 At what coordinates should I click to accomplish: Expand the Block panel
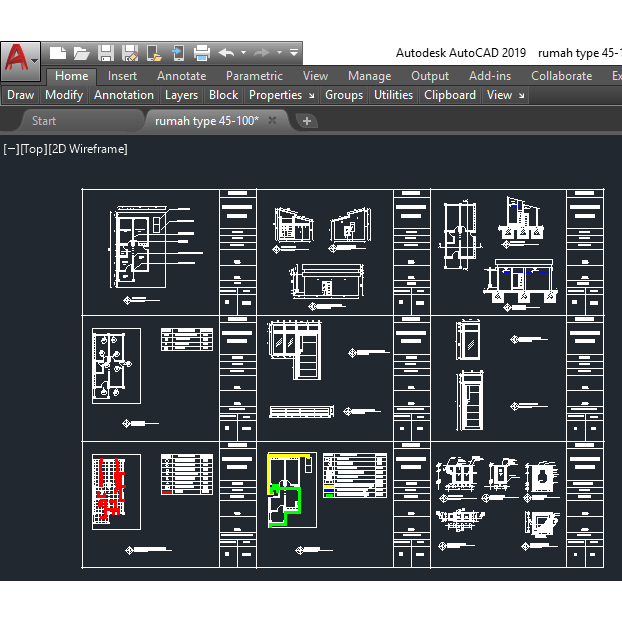click(223, 95)
